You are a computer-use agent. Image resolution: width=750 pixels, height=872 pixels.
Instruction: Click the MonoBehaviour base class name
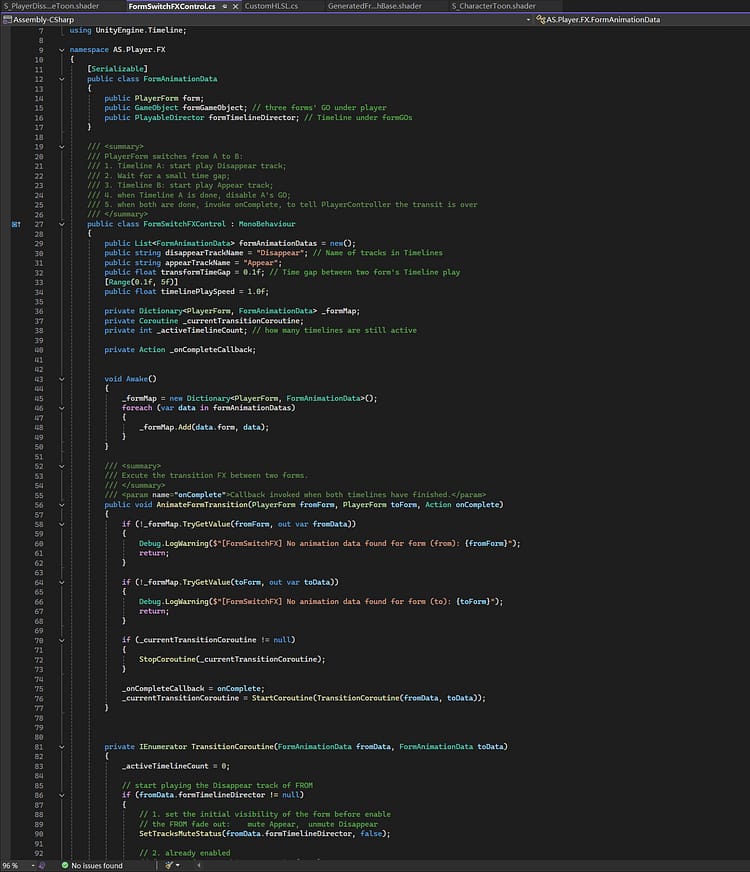(267, 224)
